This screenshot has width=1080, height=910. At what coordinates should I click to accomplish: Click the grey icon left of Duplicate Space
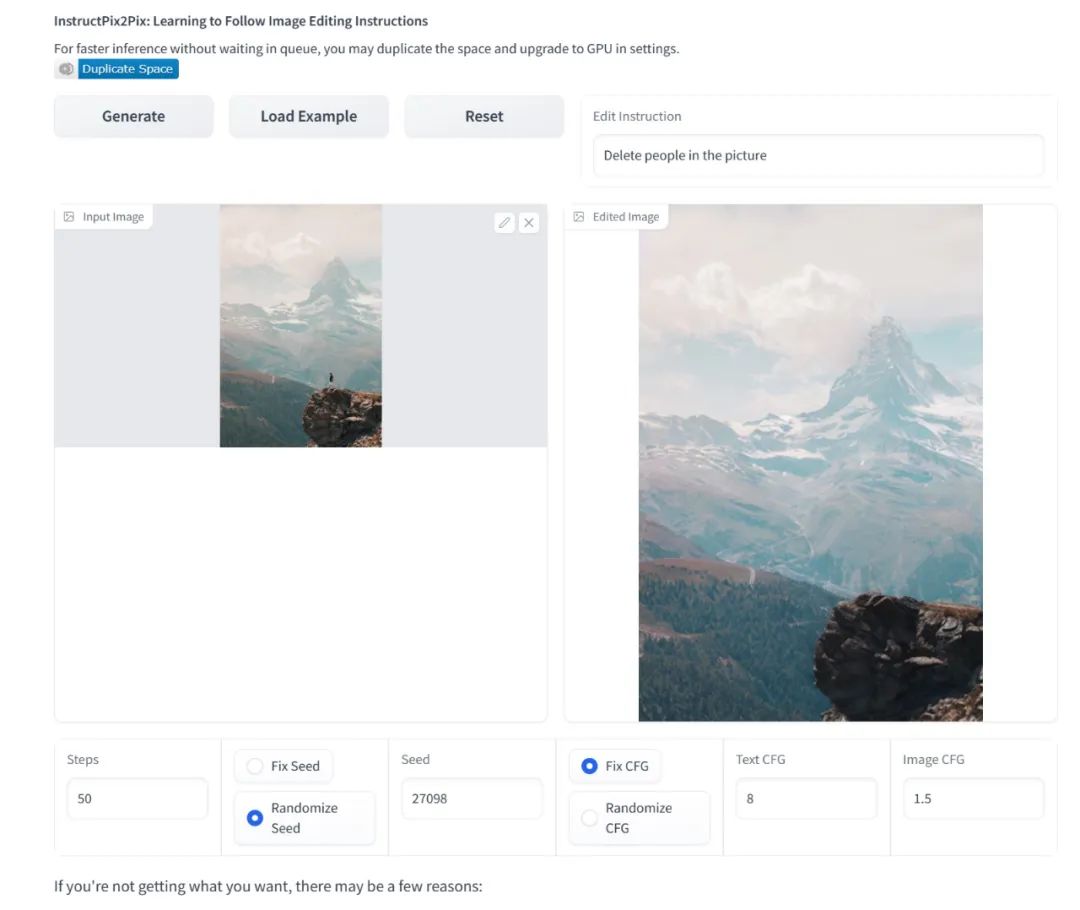coord(66,69)
